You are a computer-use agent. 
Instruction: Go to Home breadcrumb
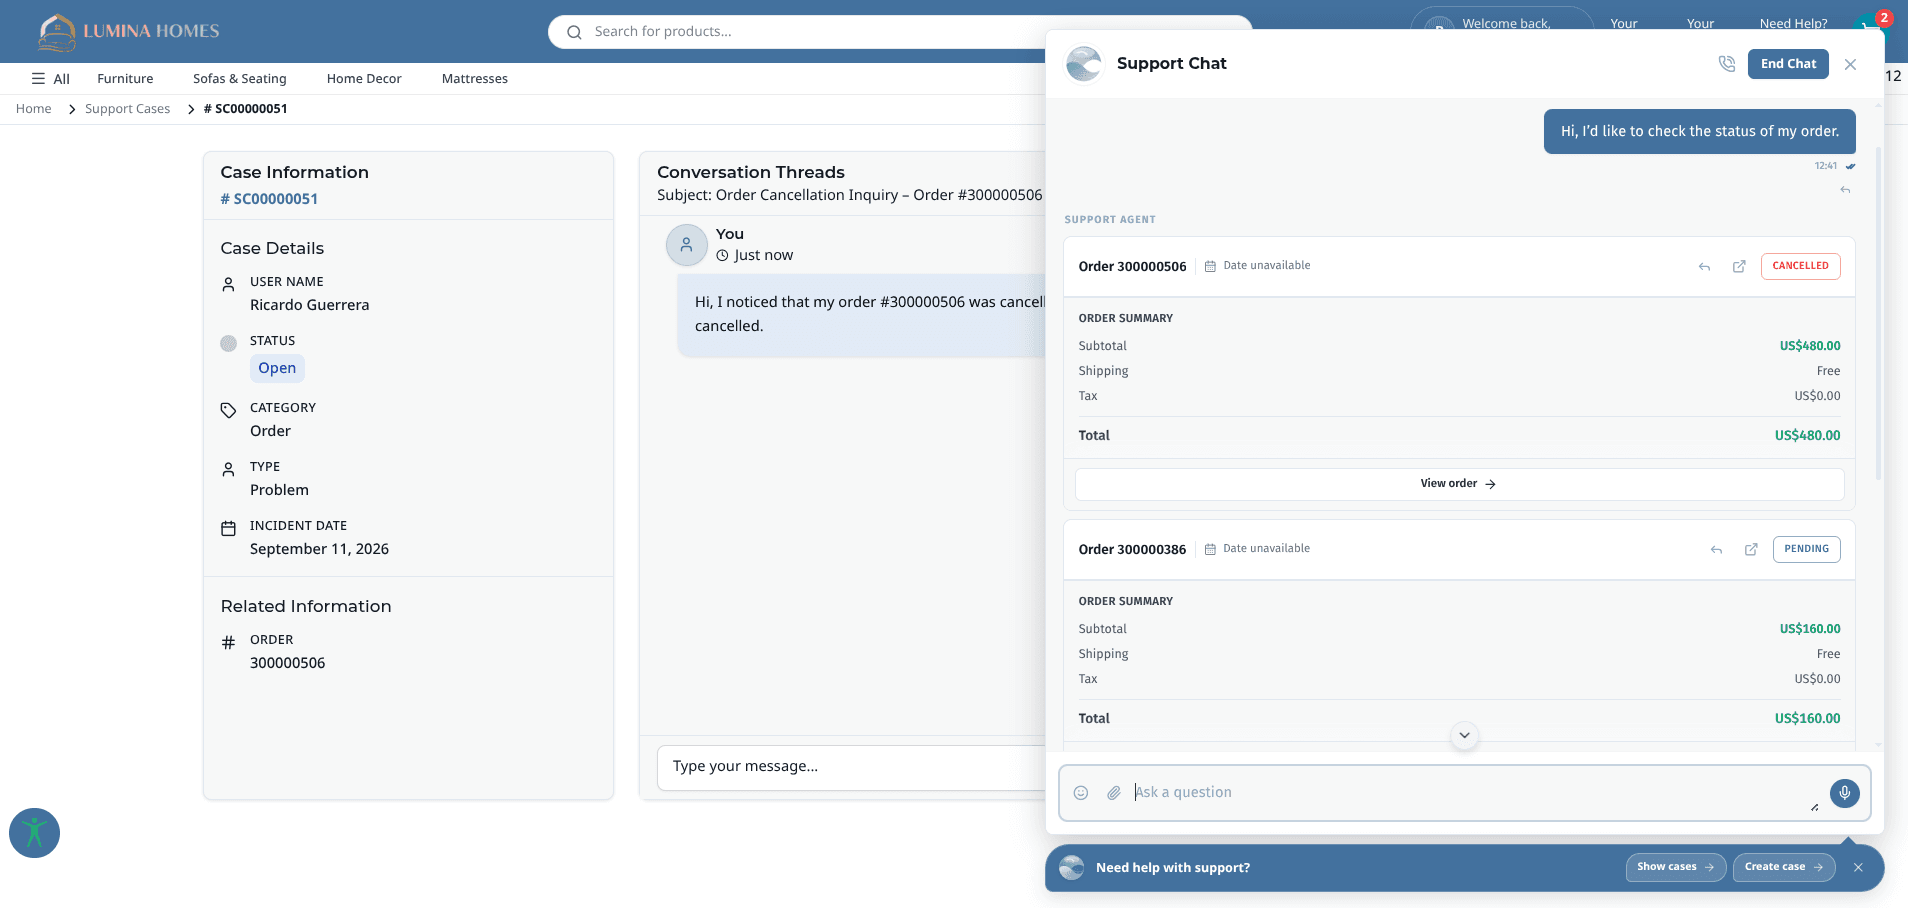click(34, 109)
